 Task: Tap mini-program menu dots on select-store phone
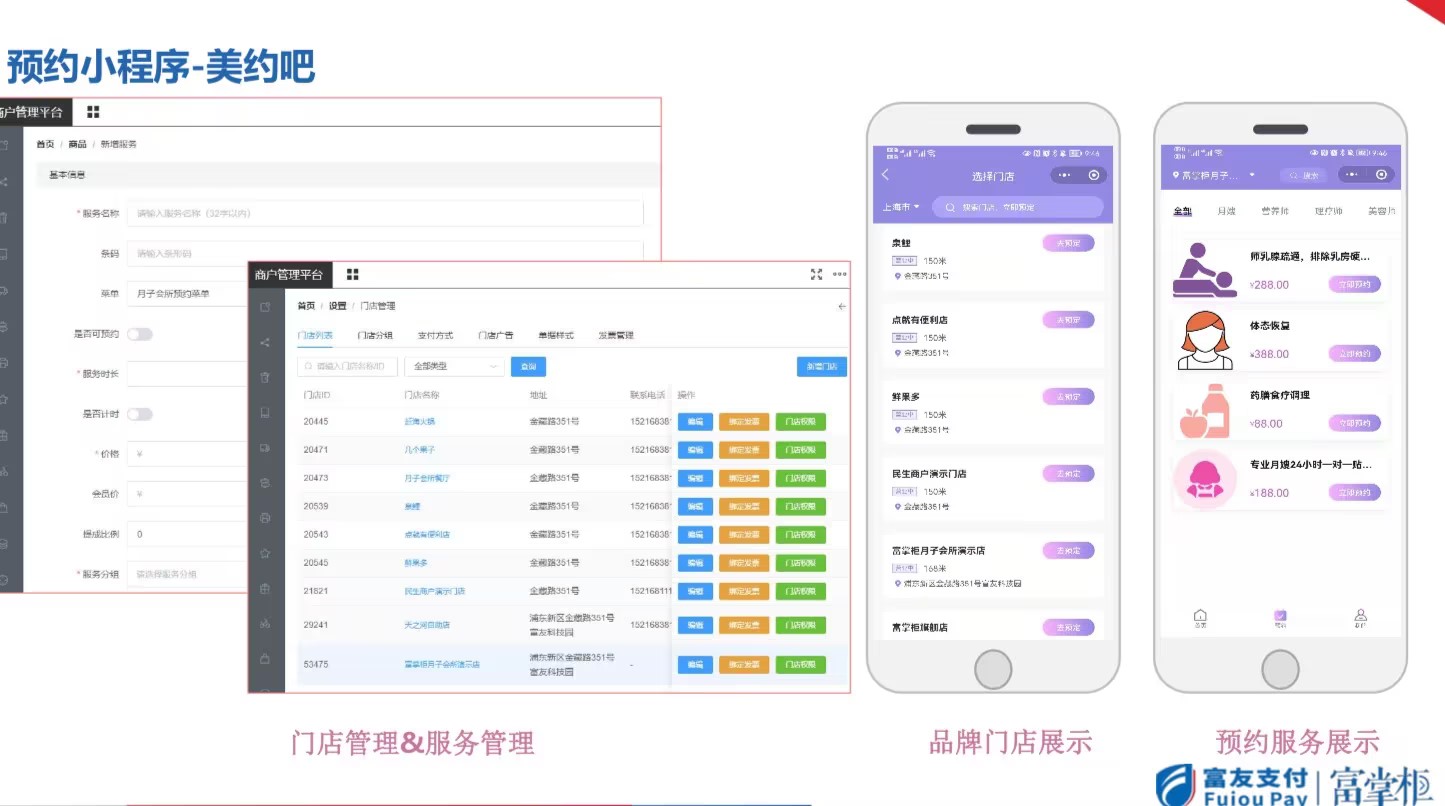[1064, 175]
